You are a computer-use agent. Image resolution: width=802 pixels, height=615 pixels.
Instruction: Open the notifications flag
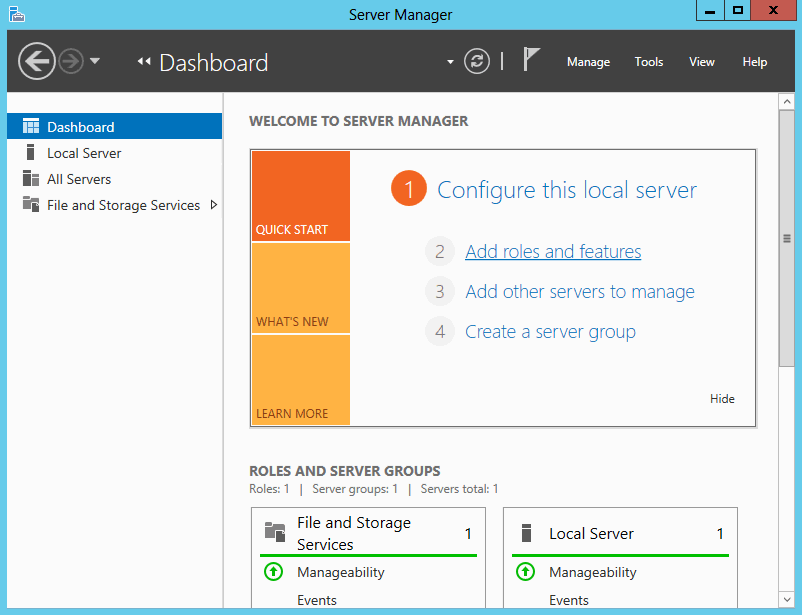(x=531, y=59)
